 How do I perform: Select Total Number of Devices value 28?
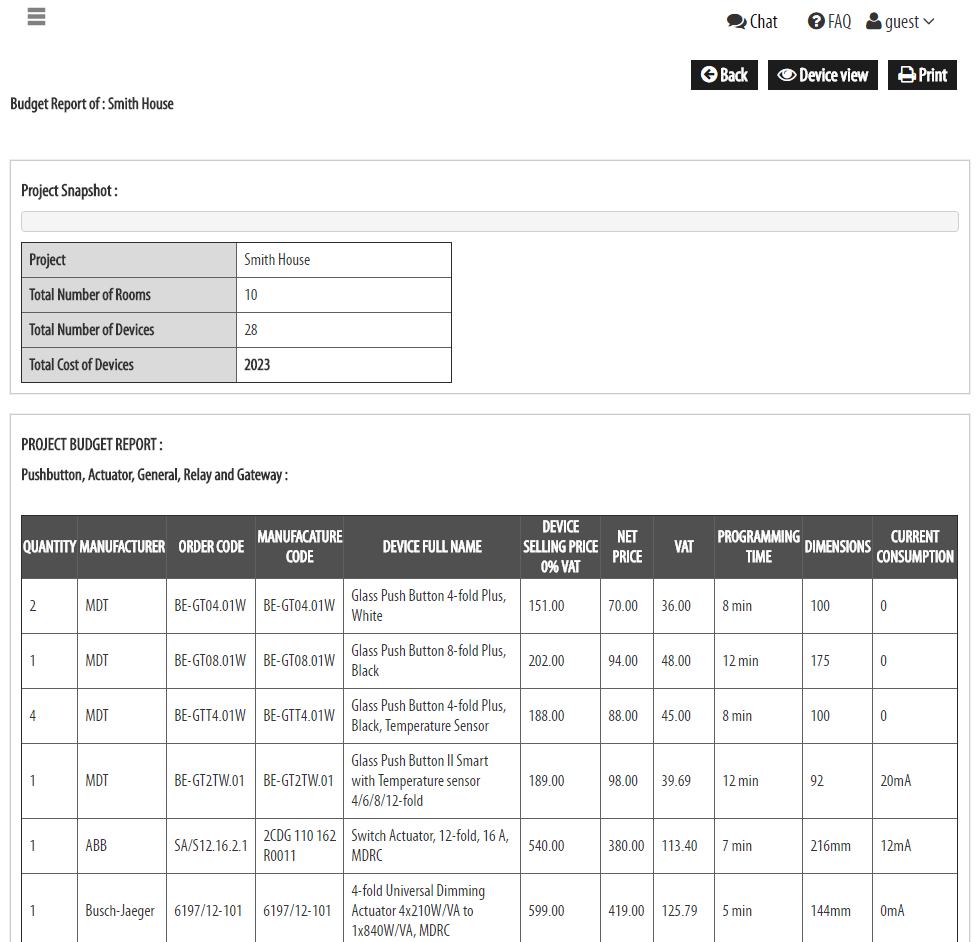pyautogui.click(x=344, y=330)
